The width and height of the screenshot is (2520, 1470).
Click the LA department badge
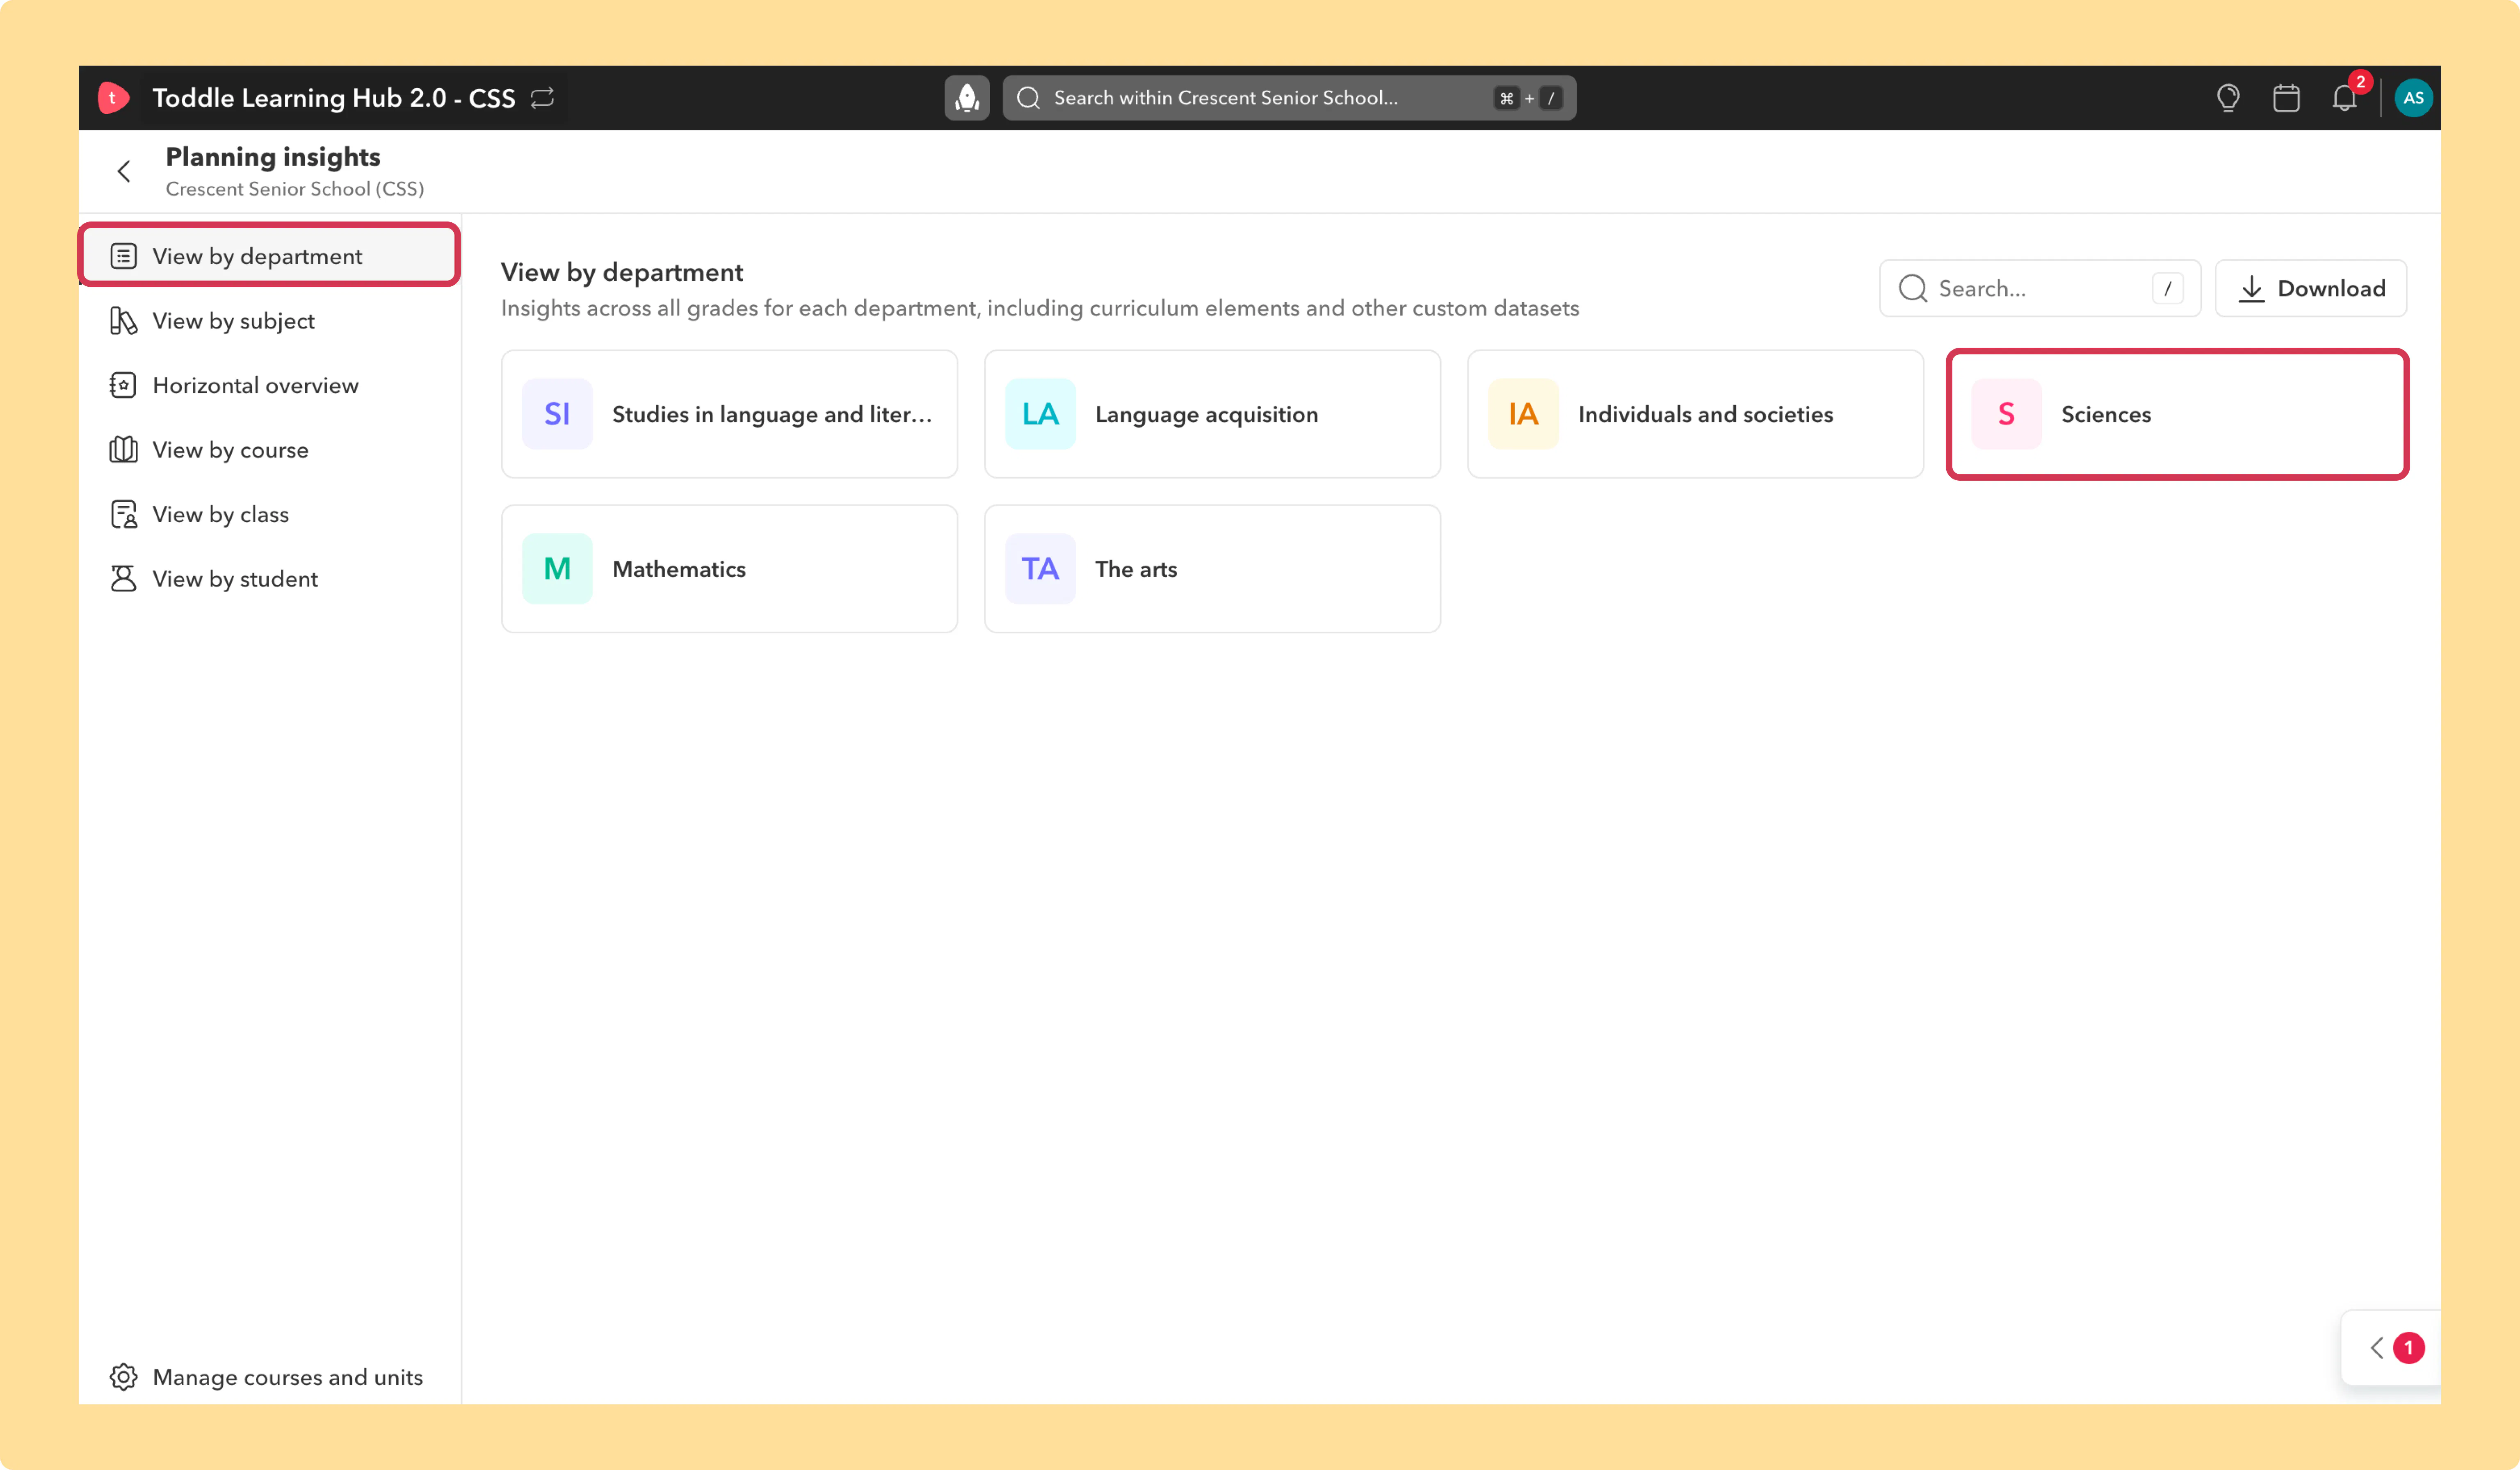1040,414
